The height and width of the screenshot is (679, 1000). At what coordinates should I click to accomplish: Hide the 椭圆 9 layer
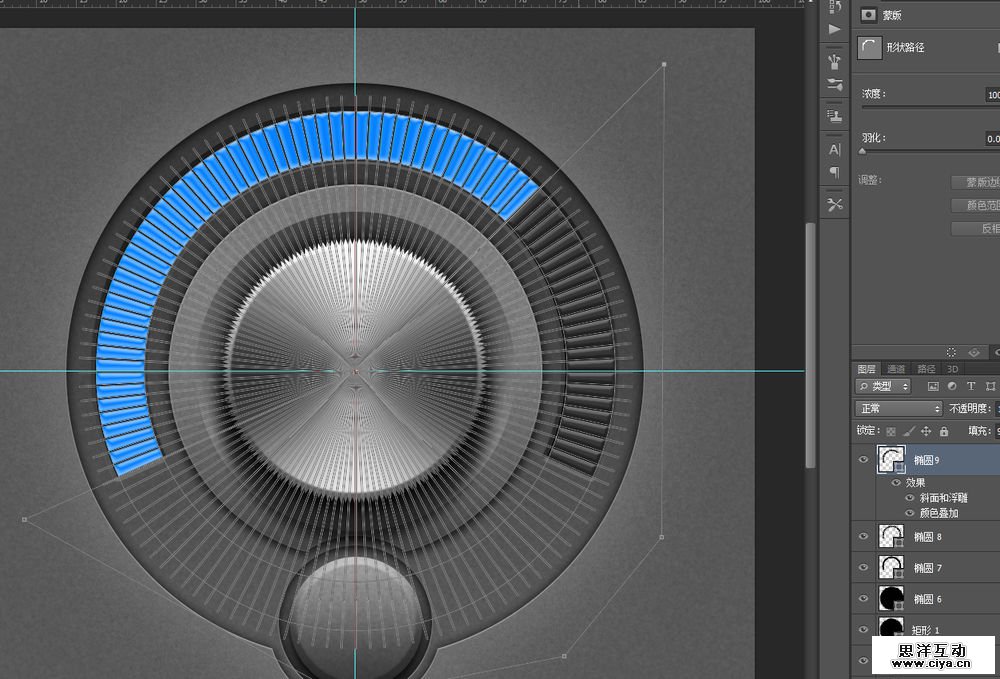(864, 460)
